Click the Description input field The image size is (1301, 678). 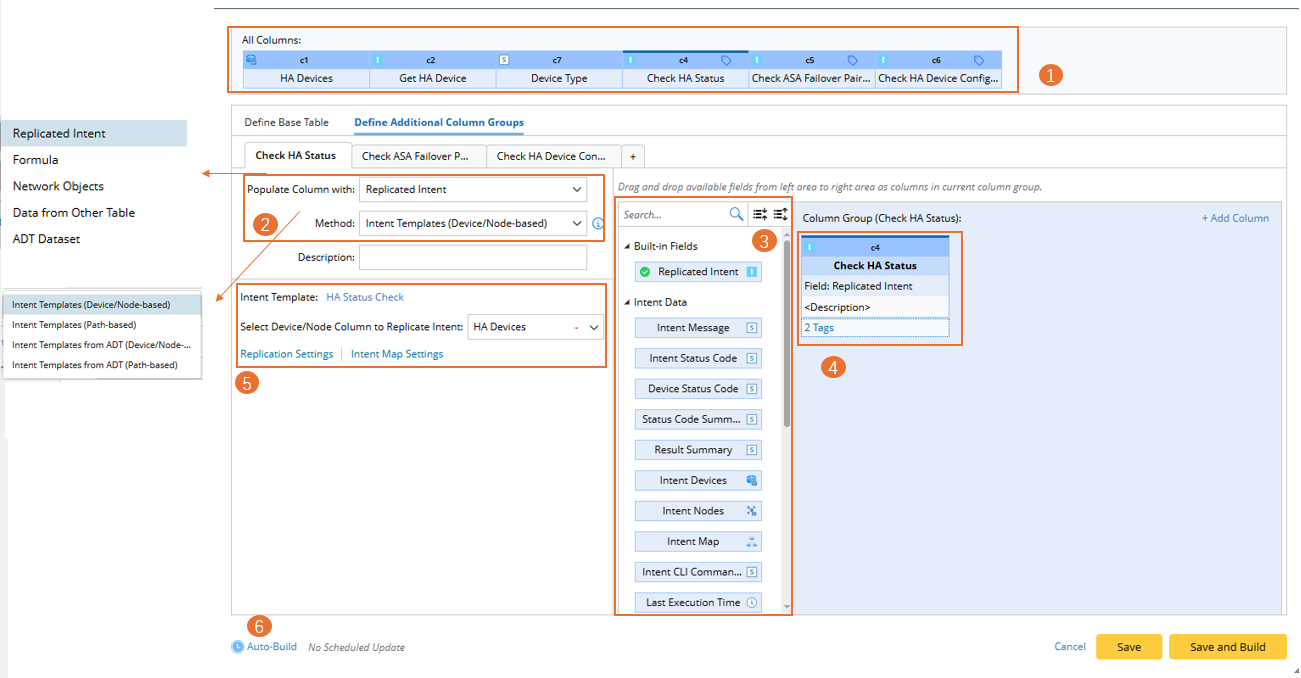pos(473,257)
